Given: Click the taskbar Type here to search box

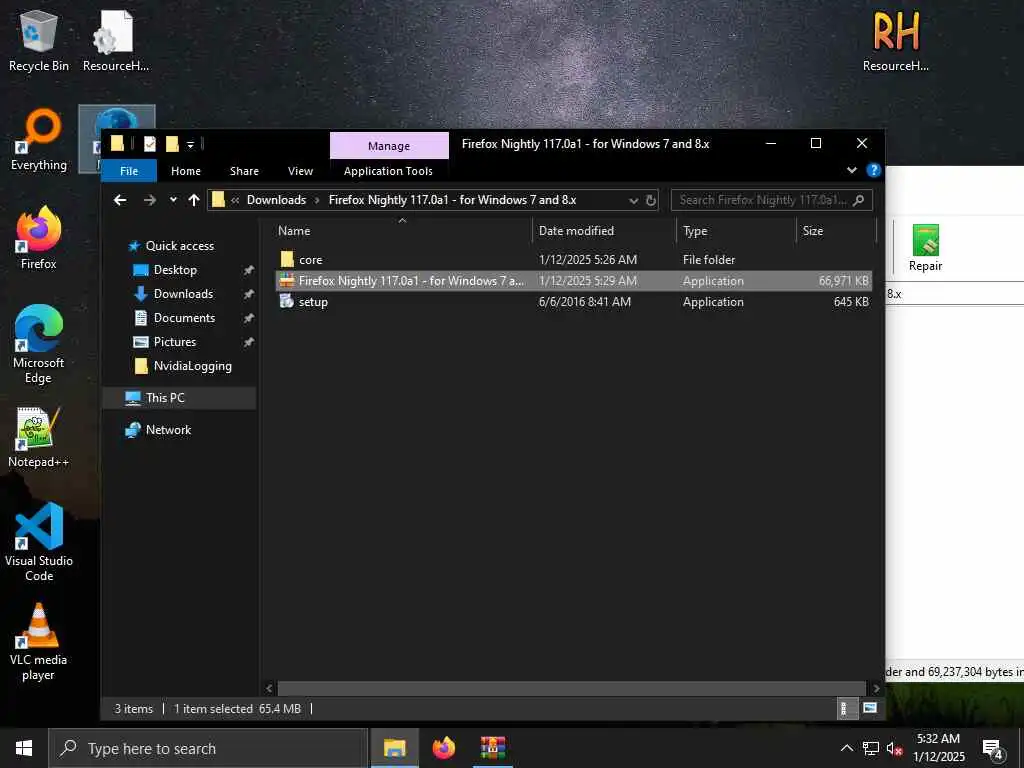Looking at the screenshot, I should tap(208, 748).
